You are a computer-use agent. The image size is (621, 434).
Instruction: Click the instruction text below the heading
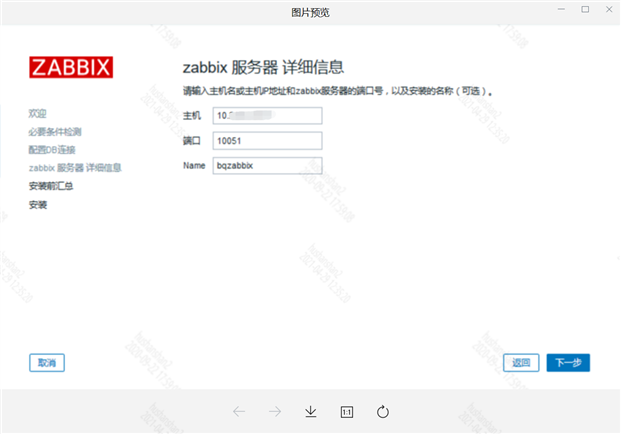point(337,91)
